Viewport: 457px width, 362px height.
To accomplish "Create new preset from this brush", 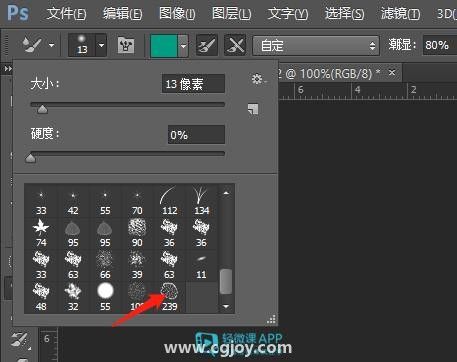I will pos(253,109).
